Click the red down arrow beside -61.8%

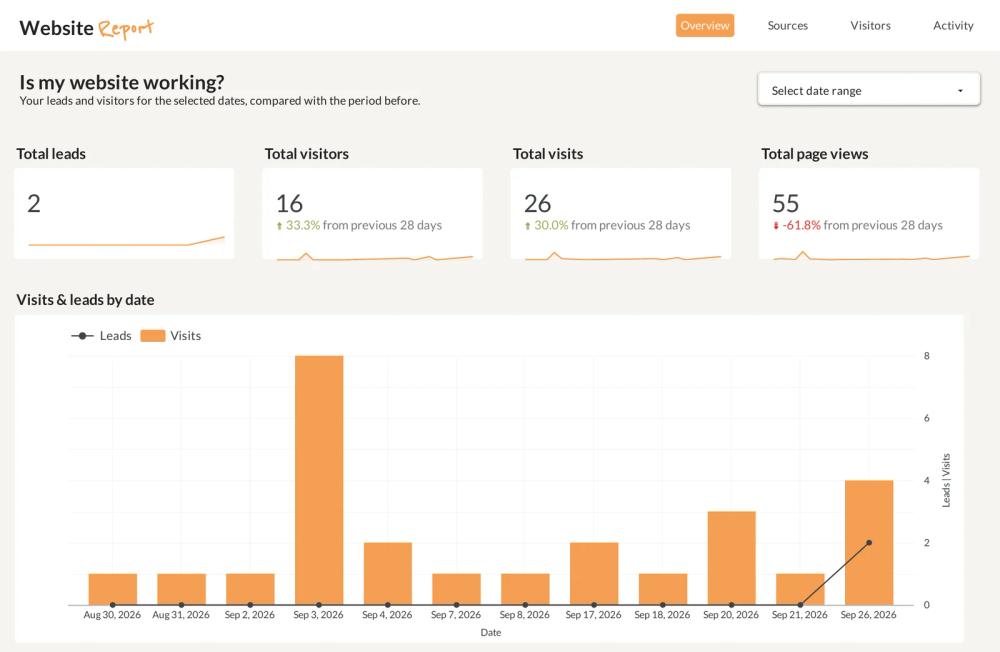pyautogui.click(x=776, y=226)
